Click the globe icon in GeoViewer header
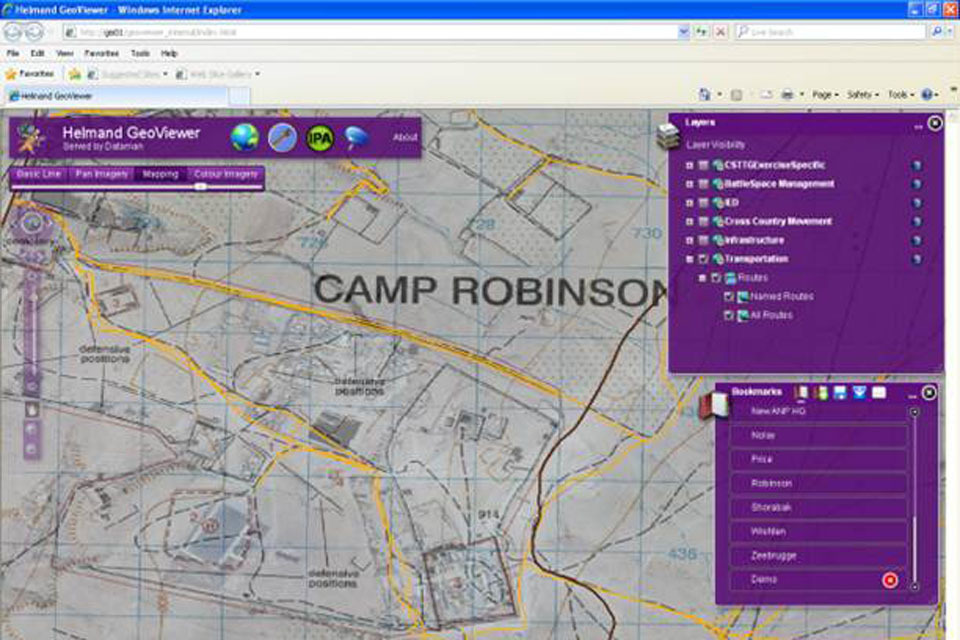This screenshot has width=960, height=640. point(245,137)
